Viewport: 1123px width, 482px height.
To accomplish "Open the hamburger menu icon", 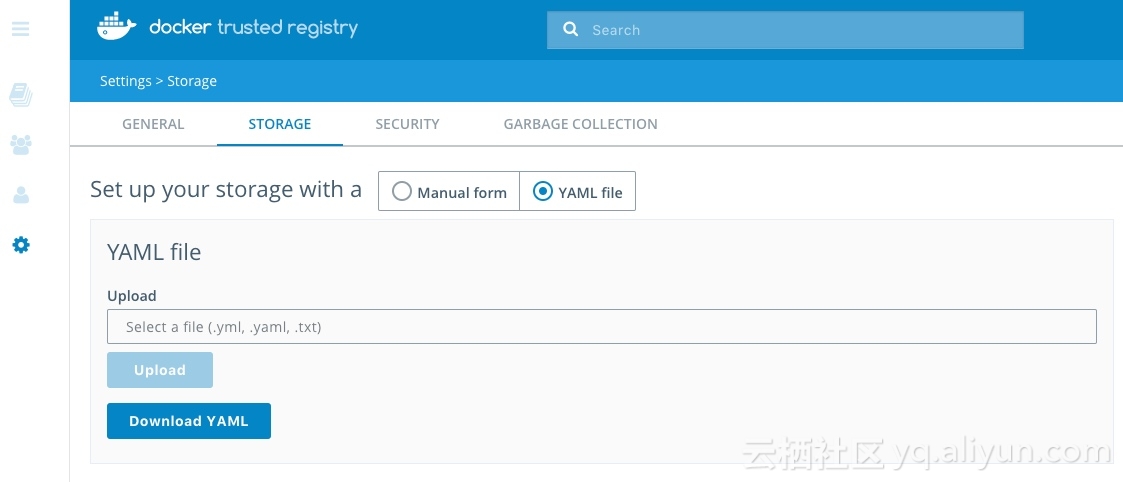I will tap(21, 29).
